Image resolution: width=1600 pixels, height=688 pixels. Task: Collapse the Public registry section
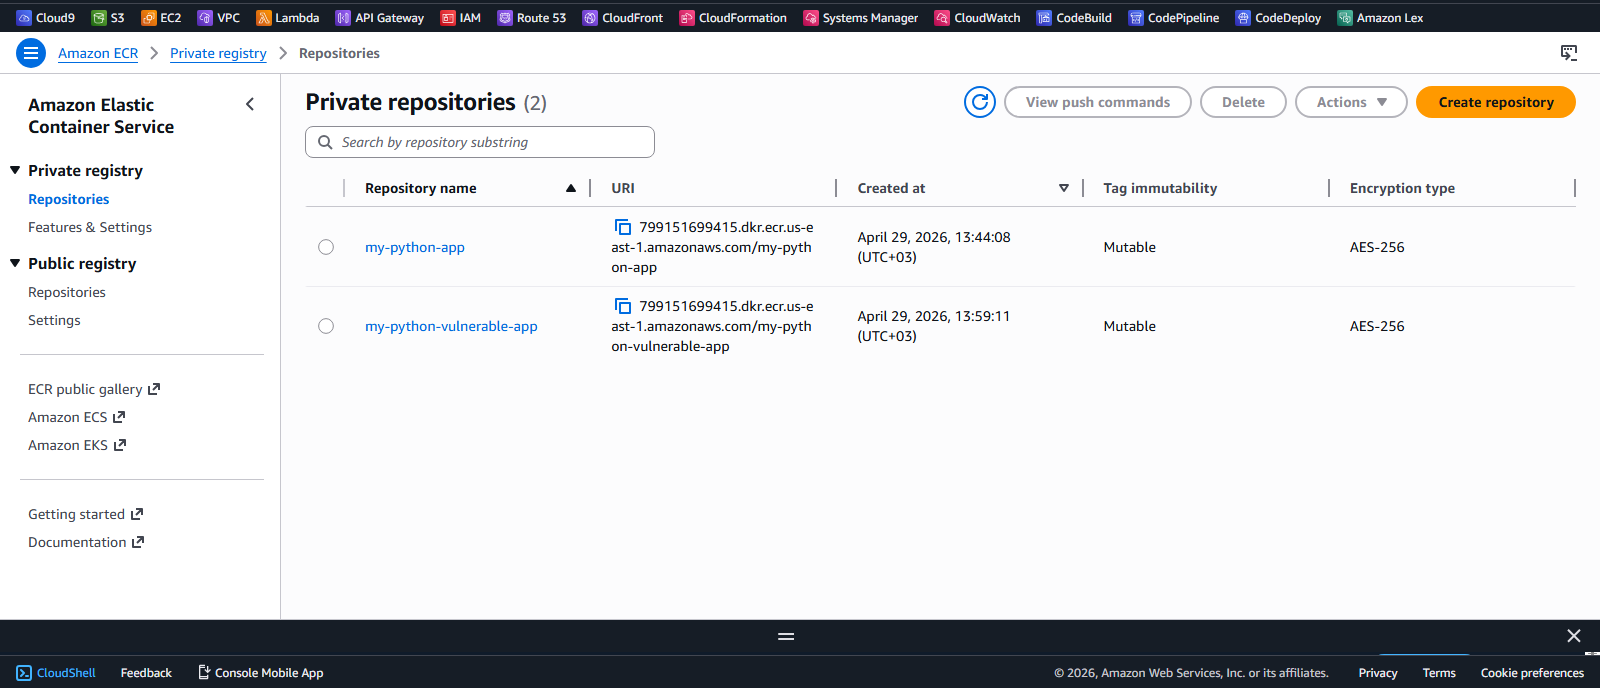coord(15,263)
